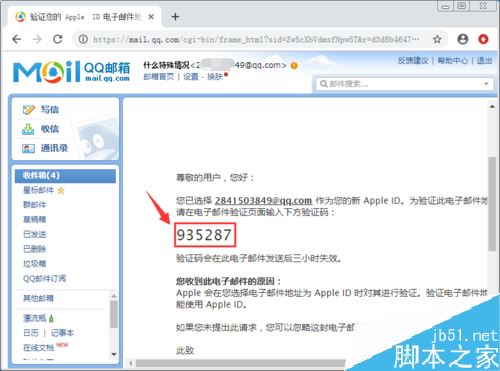Click the 收信 receive mail icon
The height and width of the screenshot is (371, 500).
pyautogui.click(x=28, y=129)
